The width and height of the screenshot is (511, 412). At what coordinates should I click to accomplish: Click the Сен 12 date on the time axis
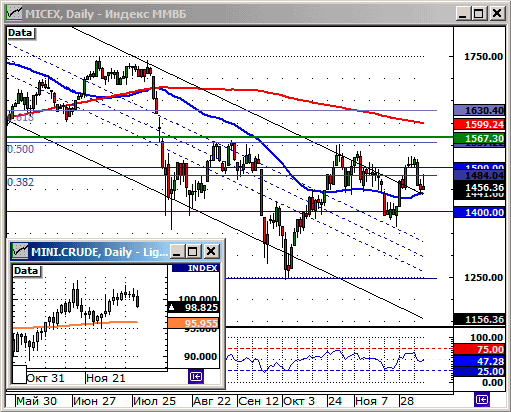click(x=259, y=401)
